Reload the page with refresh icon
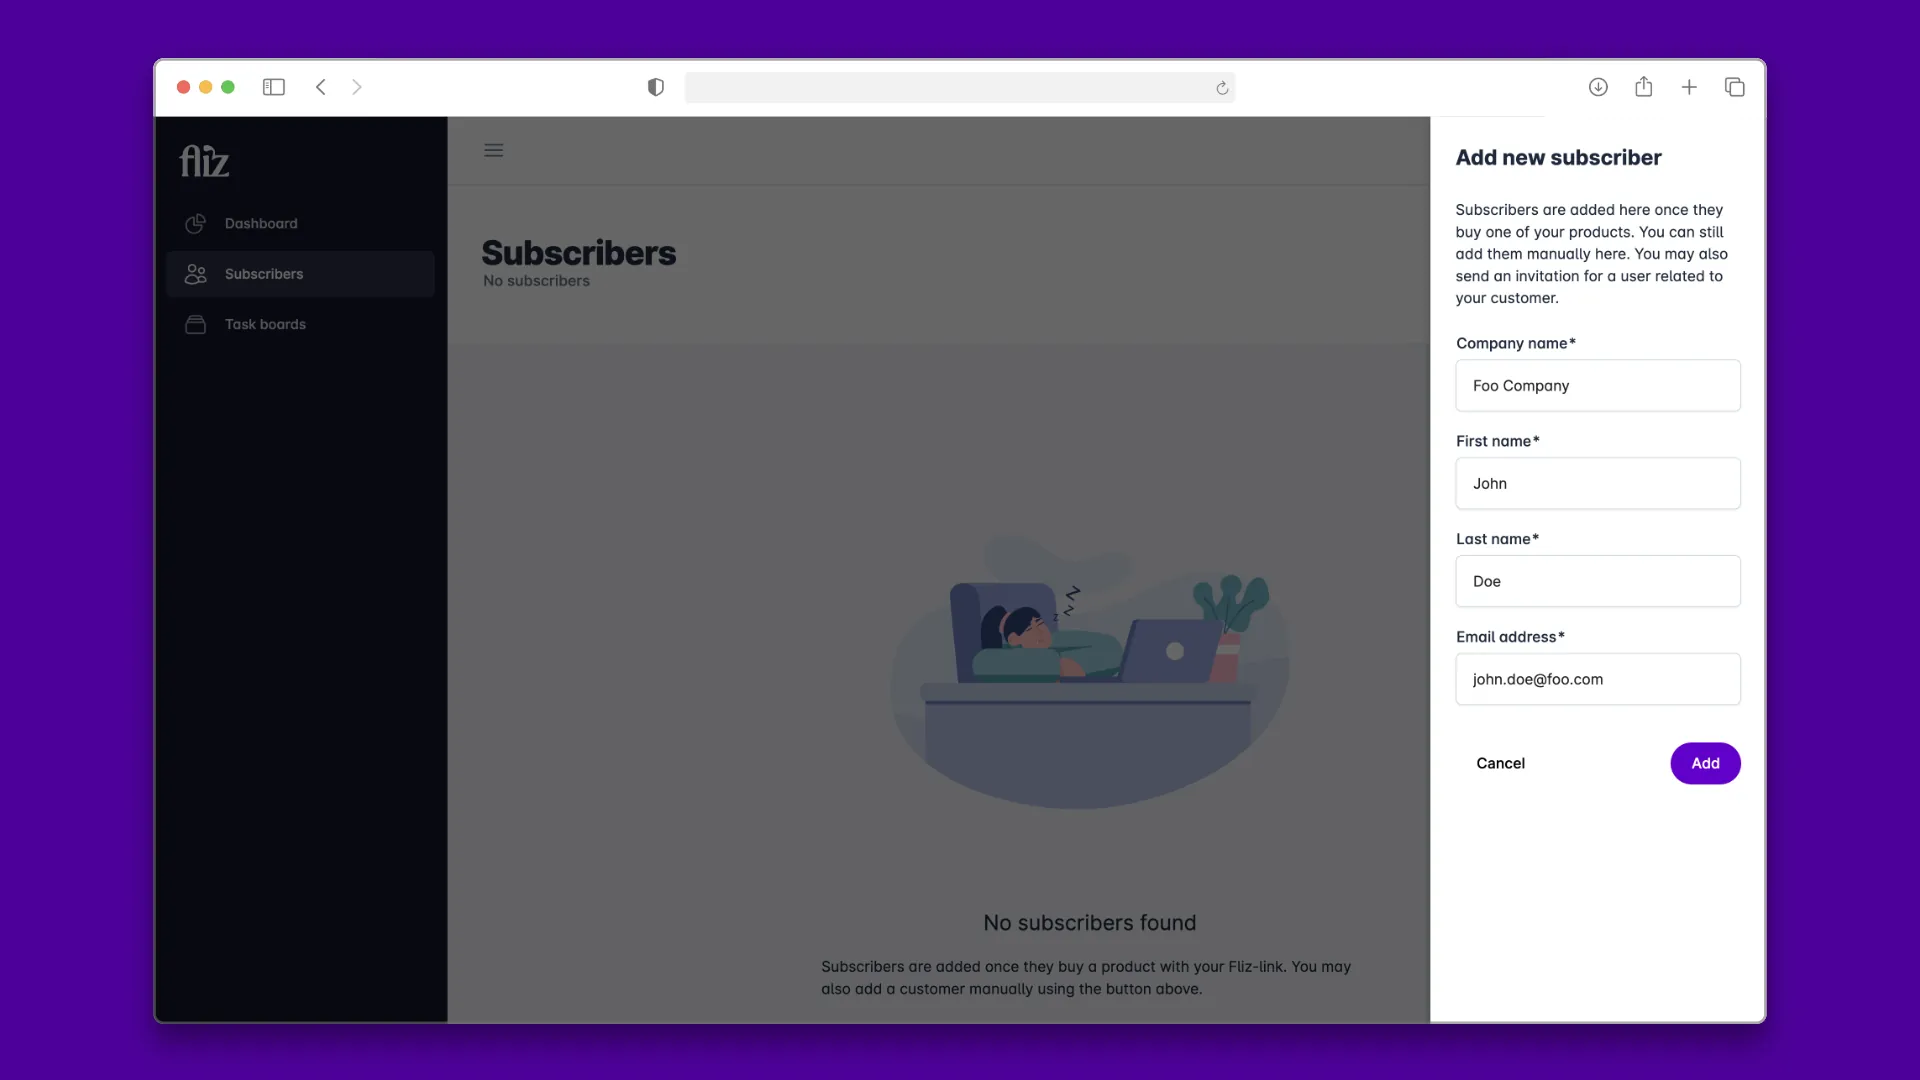This screenshot has height=1080, width=1920. (1222, 88)
